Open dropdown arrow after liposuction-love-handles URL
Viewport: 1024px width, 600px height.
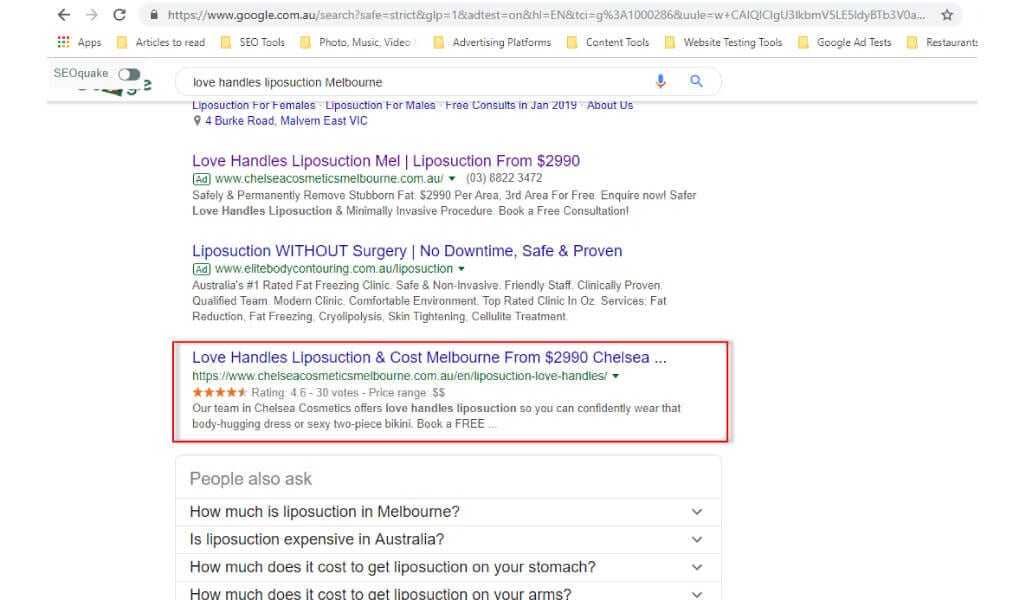click(615, 376)
